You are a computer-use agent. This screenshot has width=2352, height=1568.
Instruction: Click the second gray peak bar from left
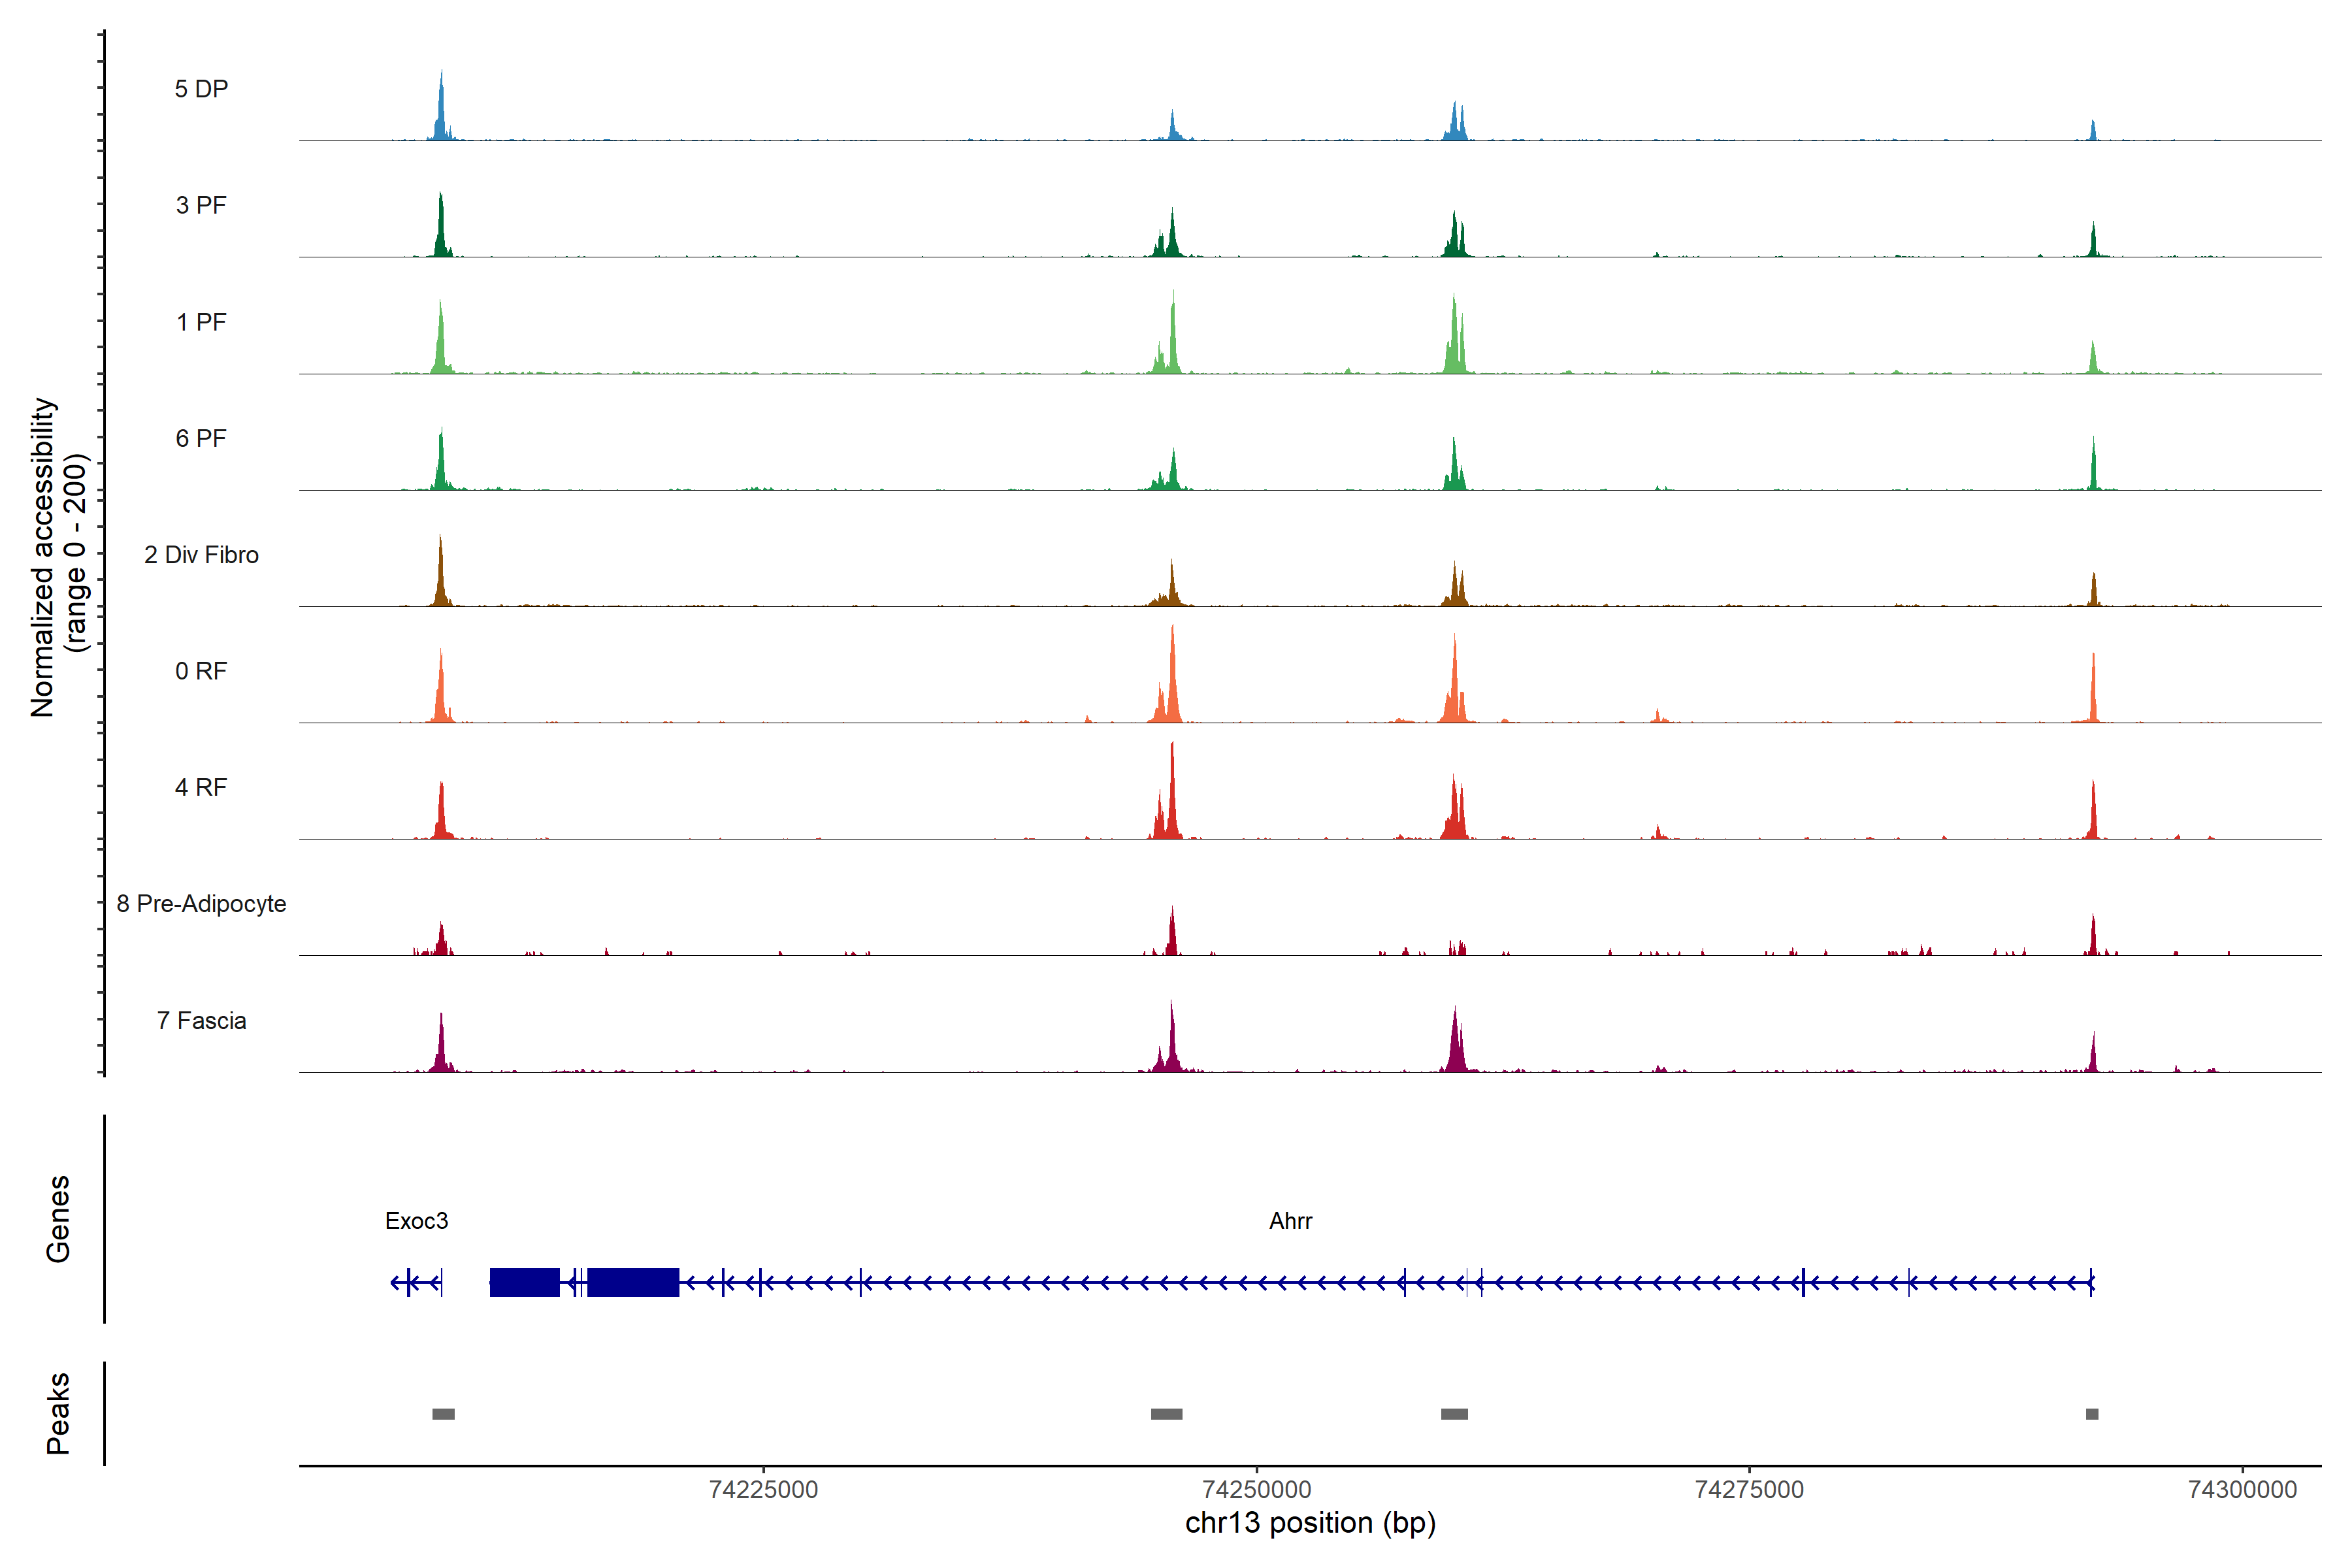tap(1166, 1414)
